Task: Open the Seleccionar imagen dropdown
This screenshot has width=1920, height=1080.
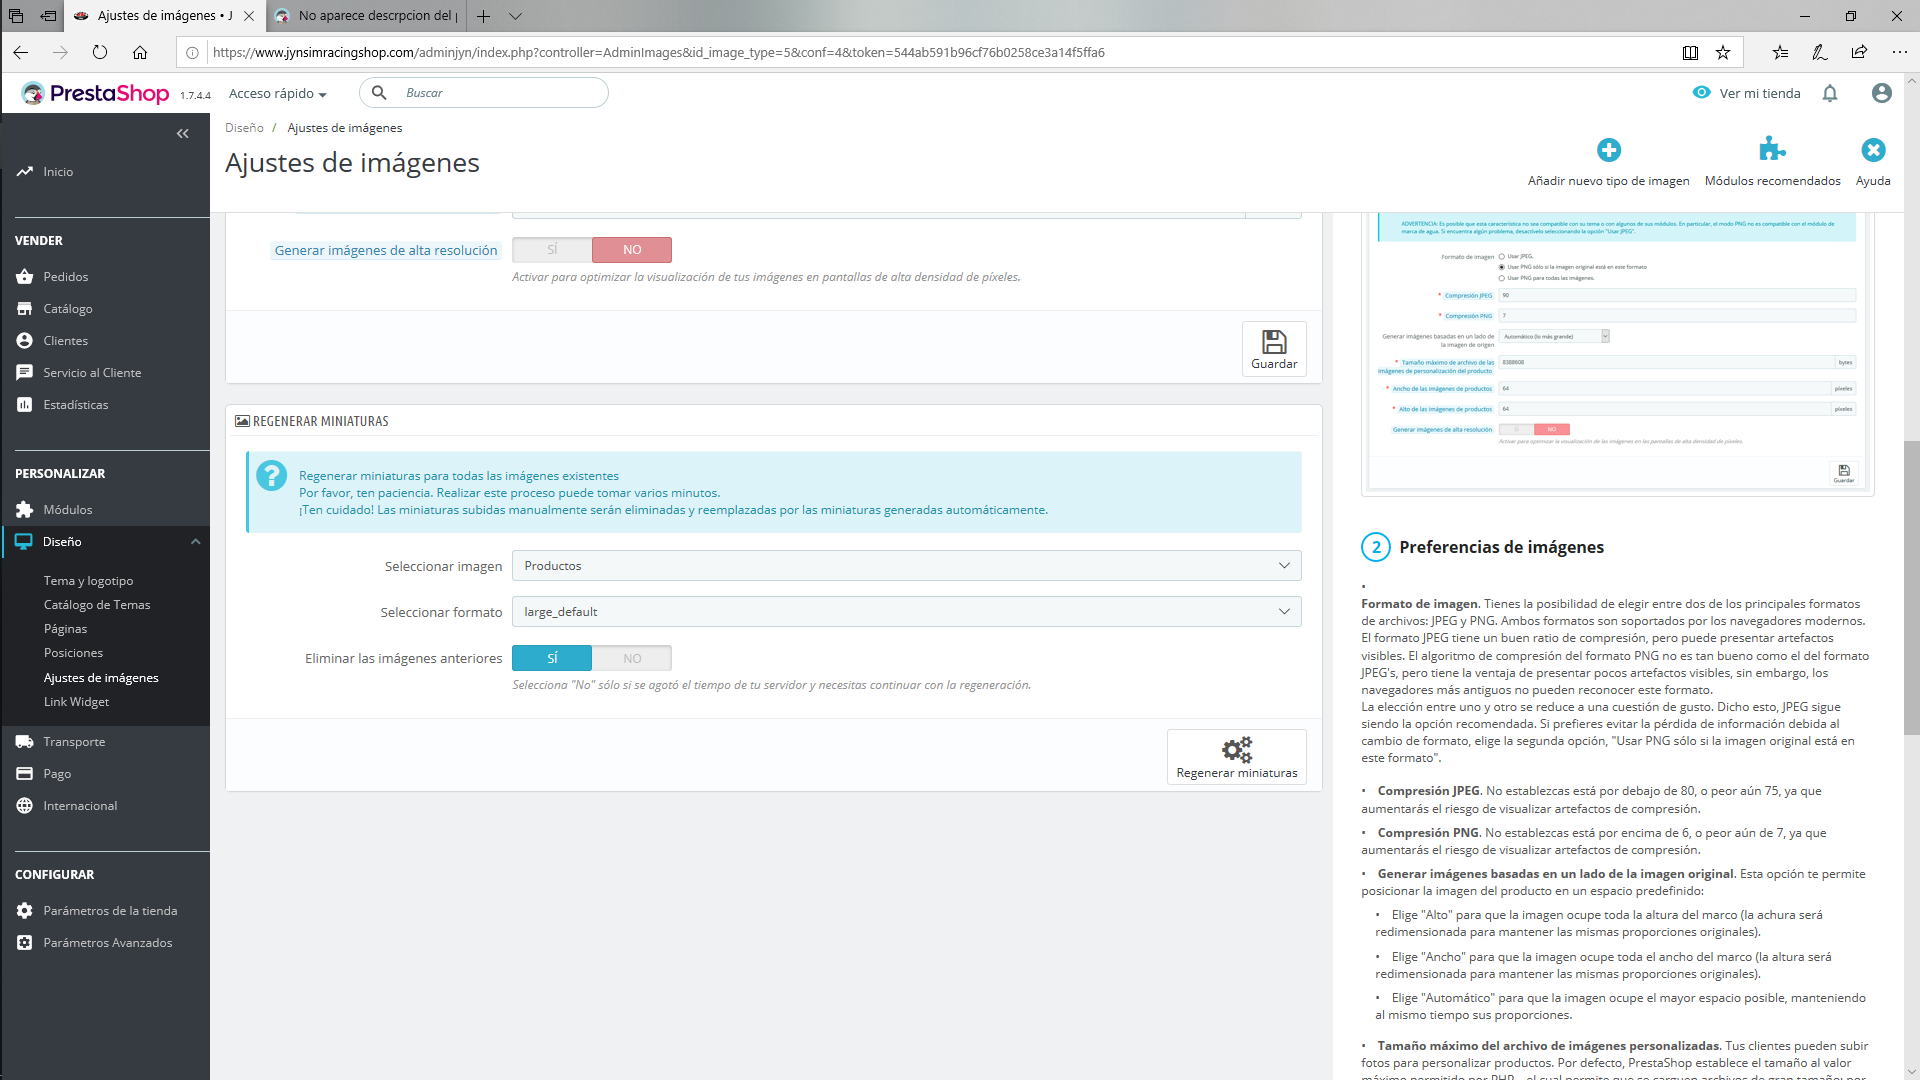Action: pos(906,566)
